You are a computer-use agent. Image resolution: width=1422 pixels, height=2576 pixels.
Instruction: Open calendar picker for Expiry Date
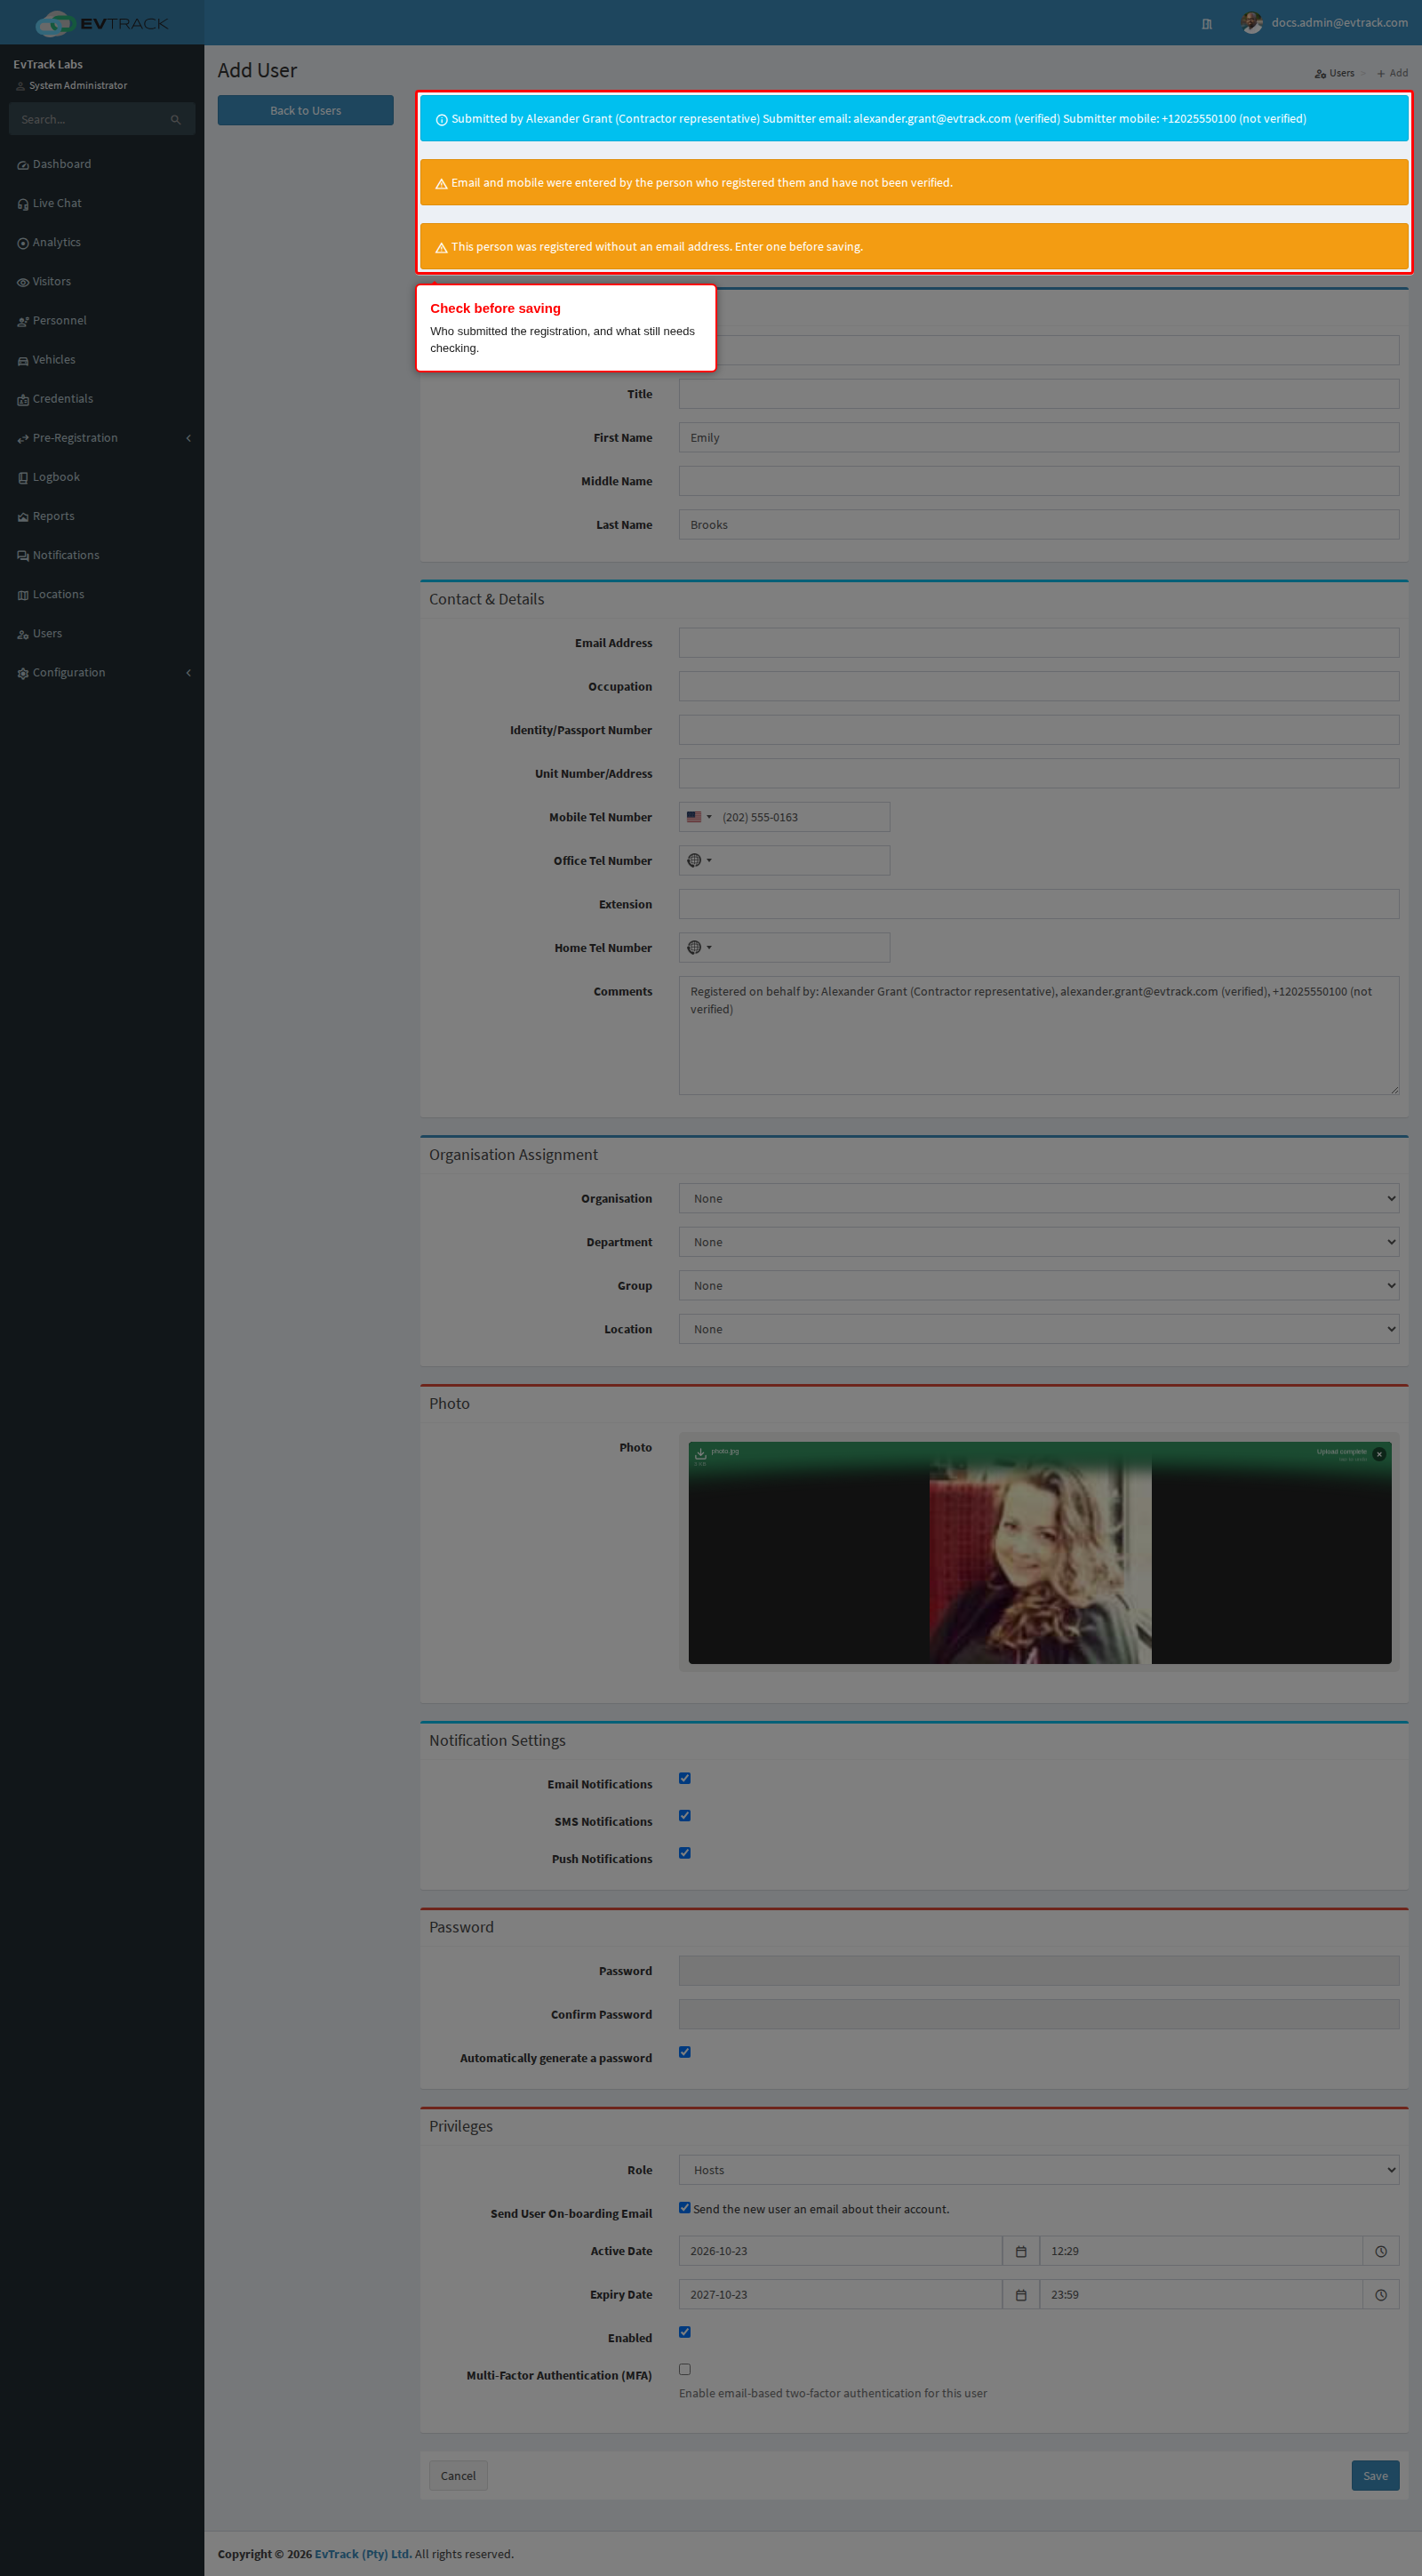(x=1020, y=2295)
